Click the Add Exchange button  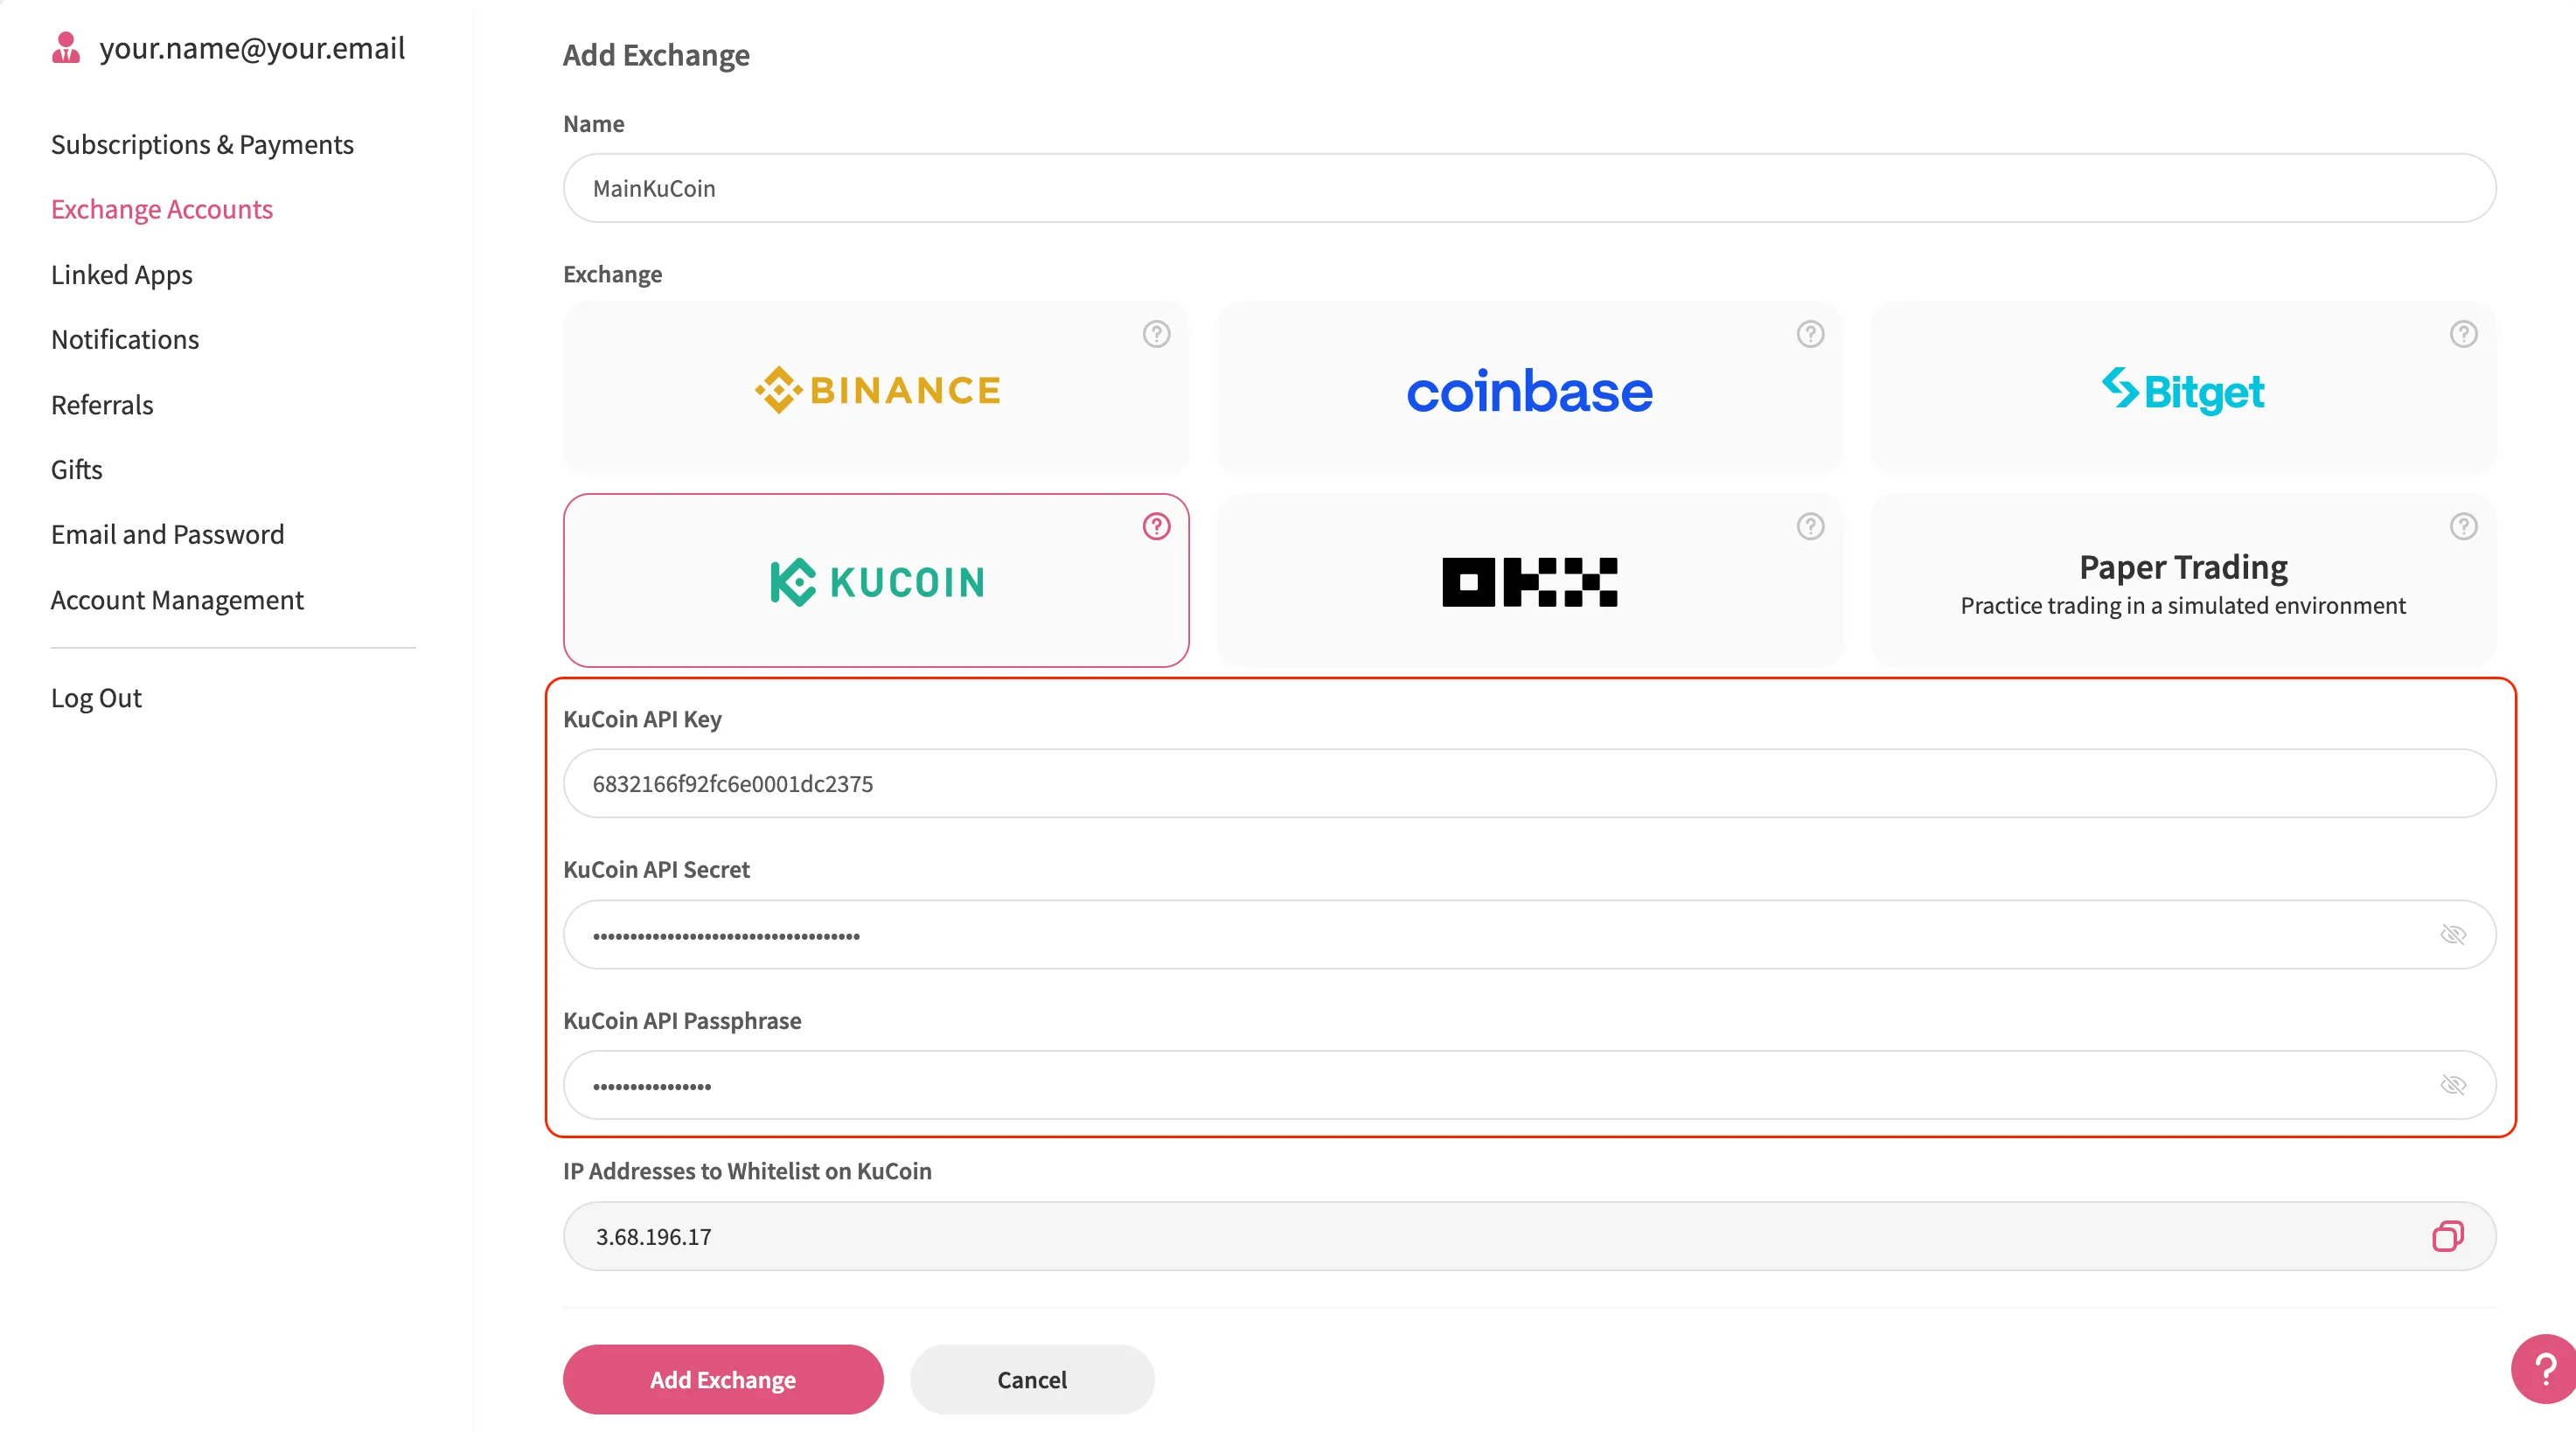723,1379
